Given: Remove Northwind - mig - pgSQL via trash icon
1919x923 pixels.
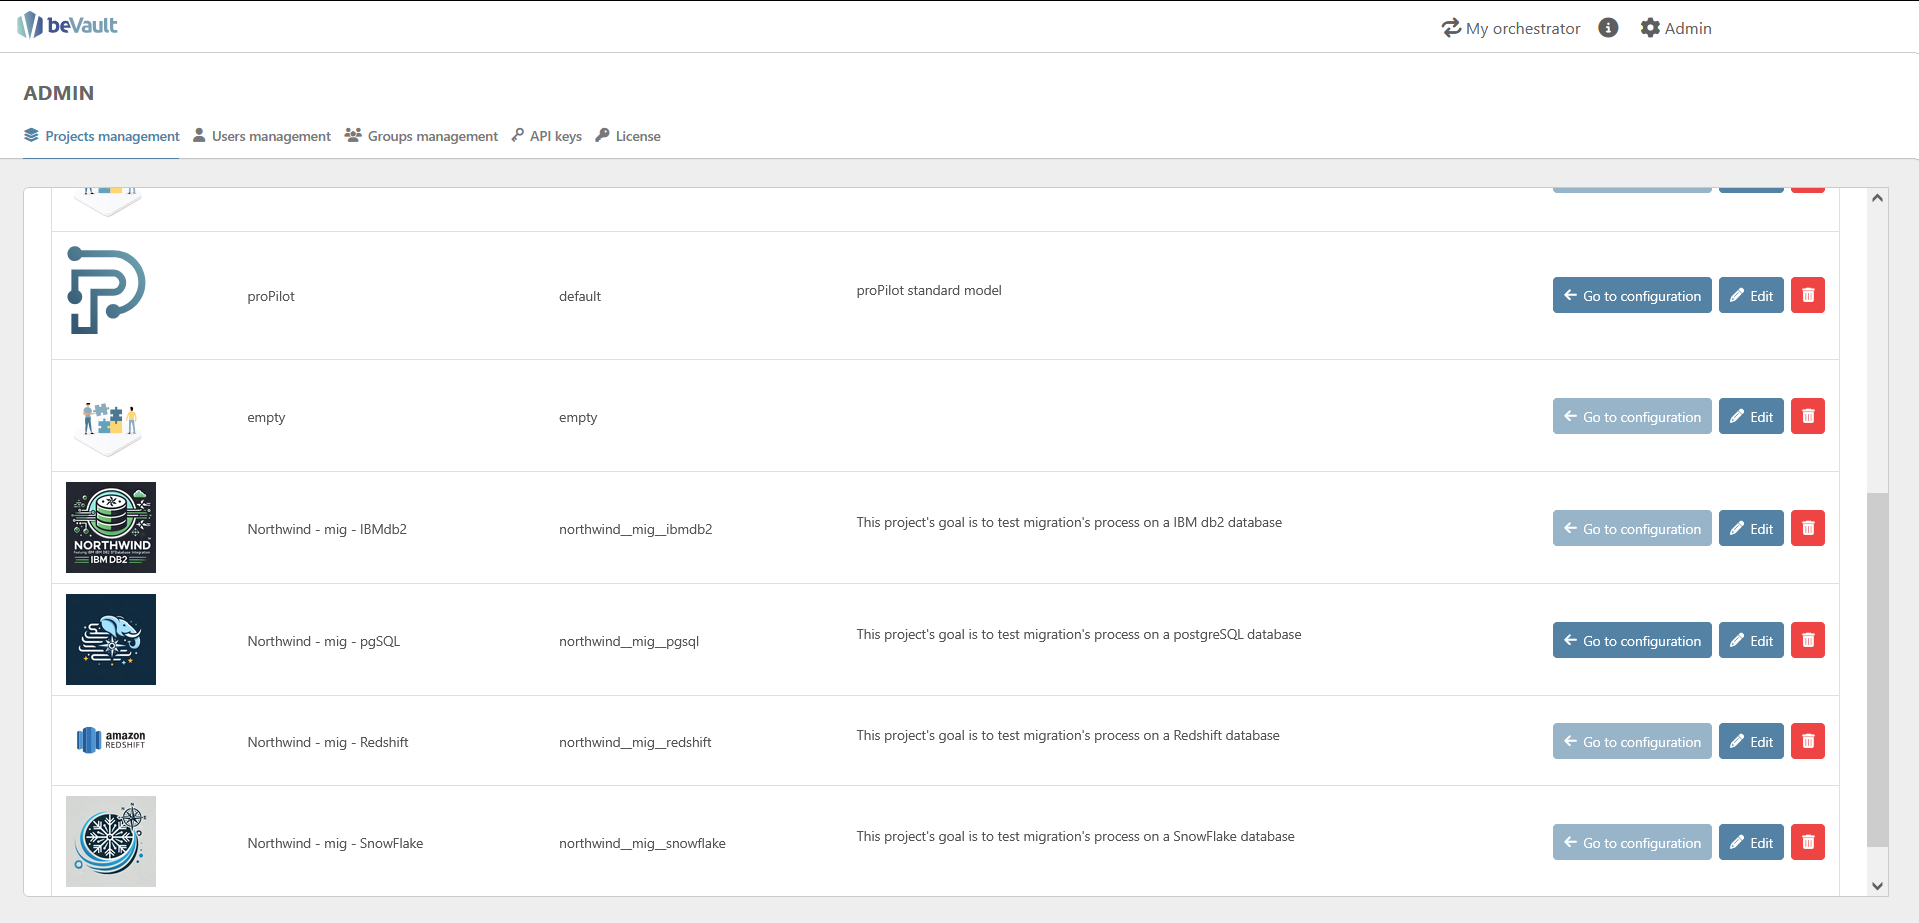Looking at the screenshot, I should coord(1807,640).
